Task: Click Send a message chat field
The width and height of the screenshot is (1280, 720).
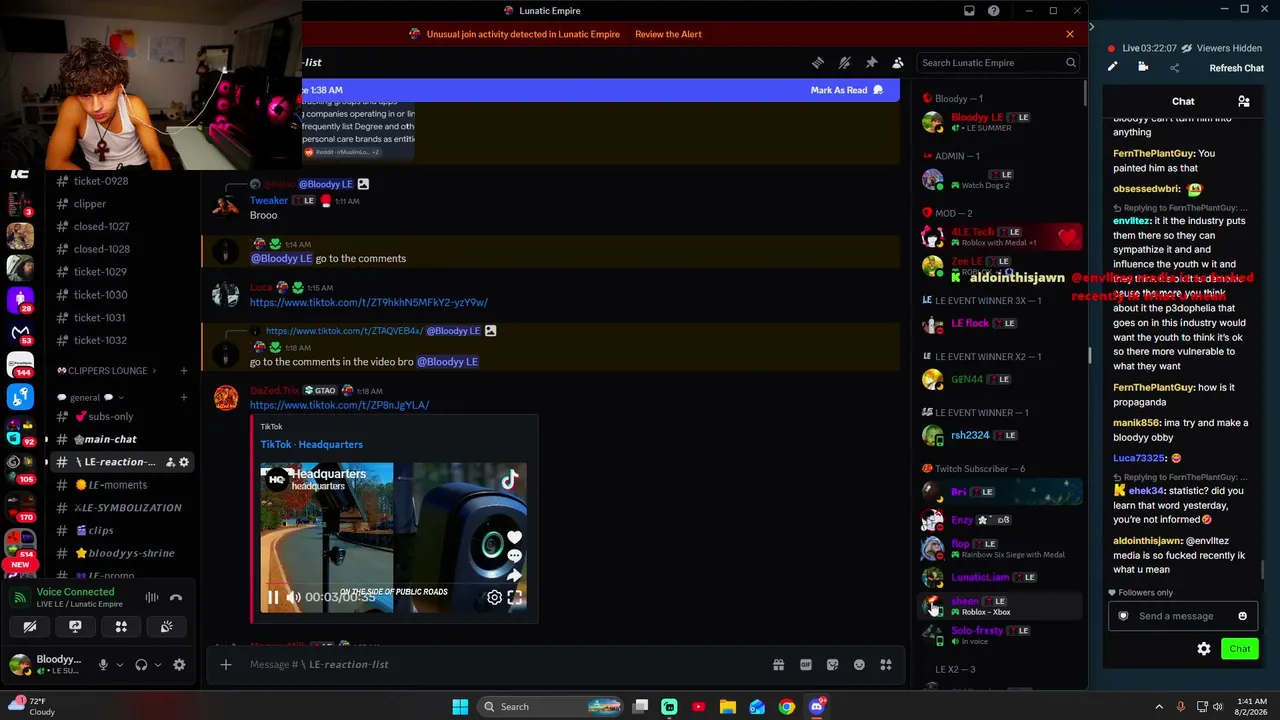Action: tap(1183, 616)
